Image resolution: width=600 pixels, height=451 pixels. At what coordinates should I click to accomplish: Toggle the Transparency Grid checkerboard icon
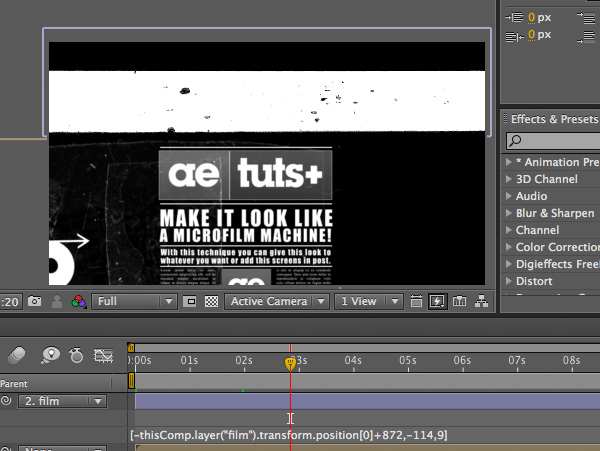click(211, 301)
